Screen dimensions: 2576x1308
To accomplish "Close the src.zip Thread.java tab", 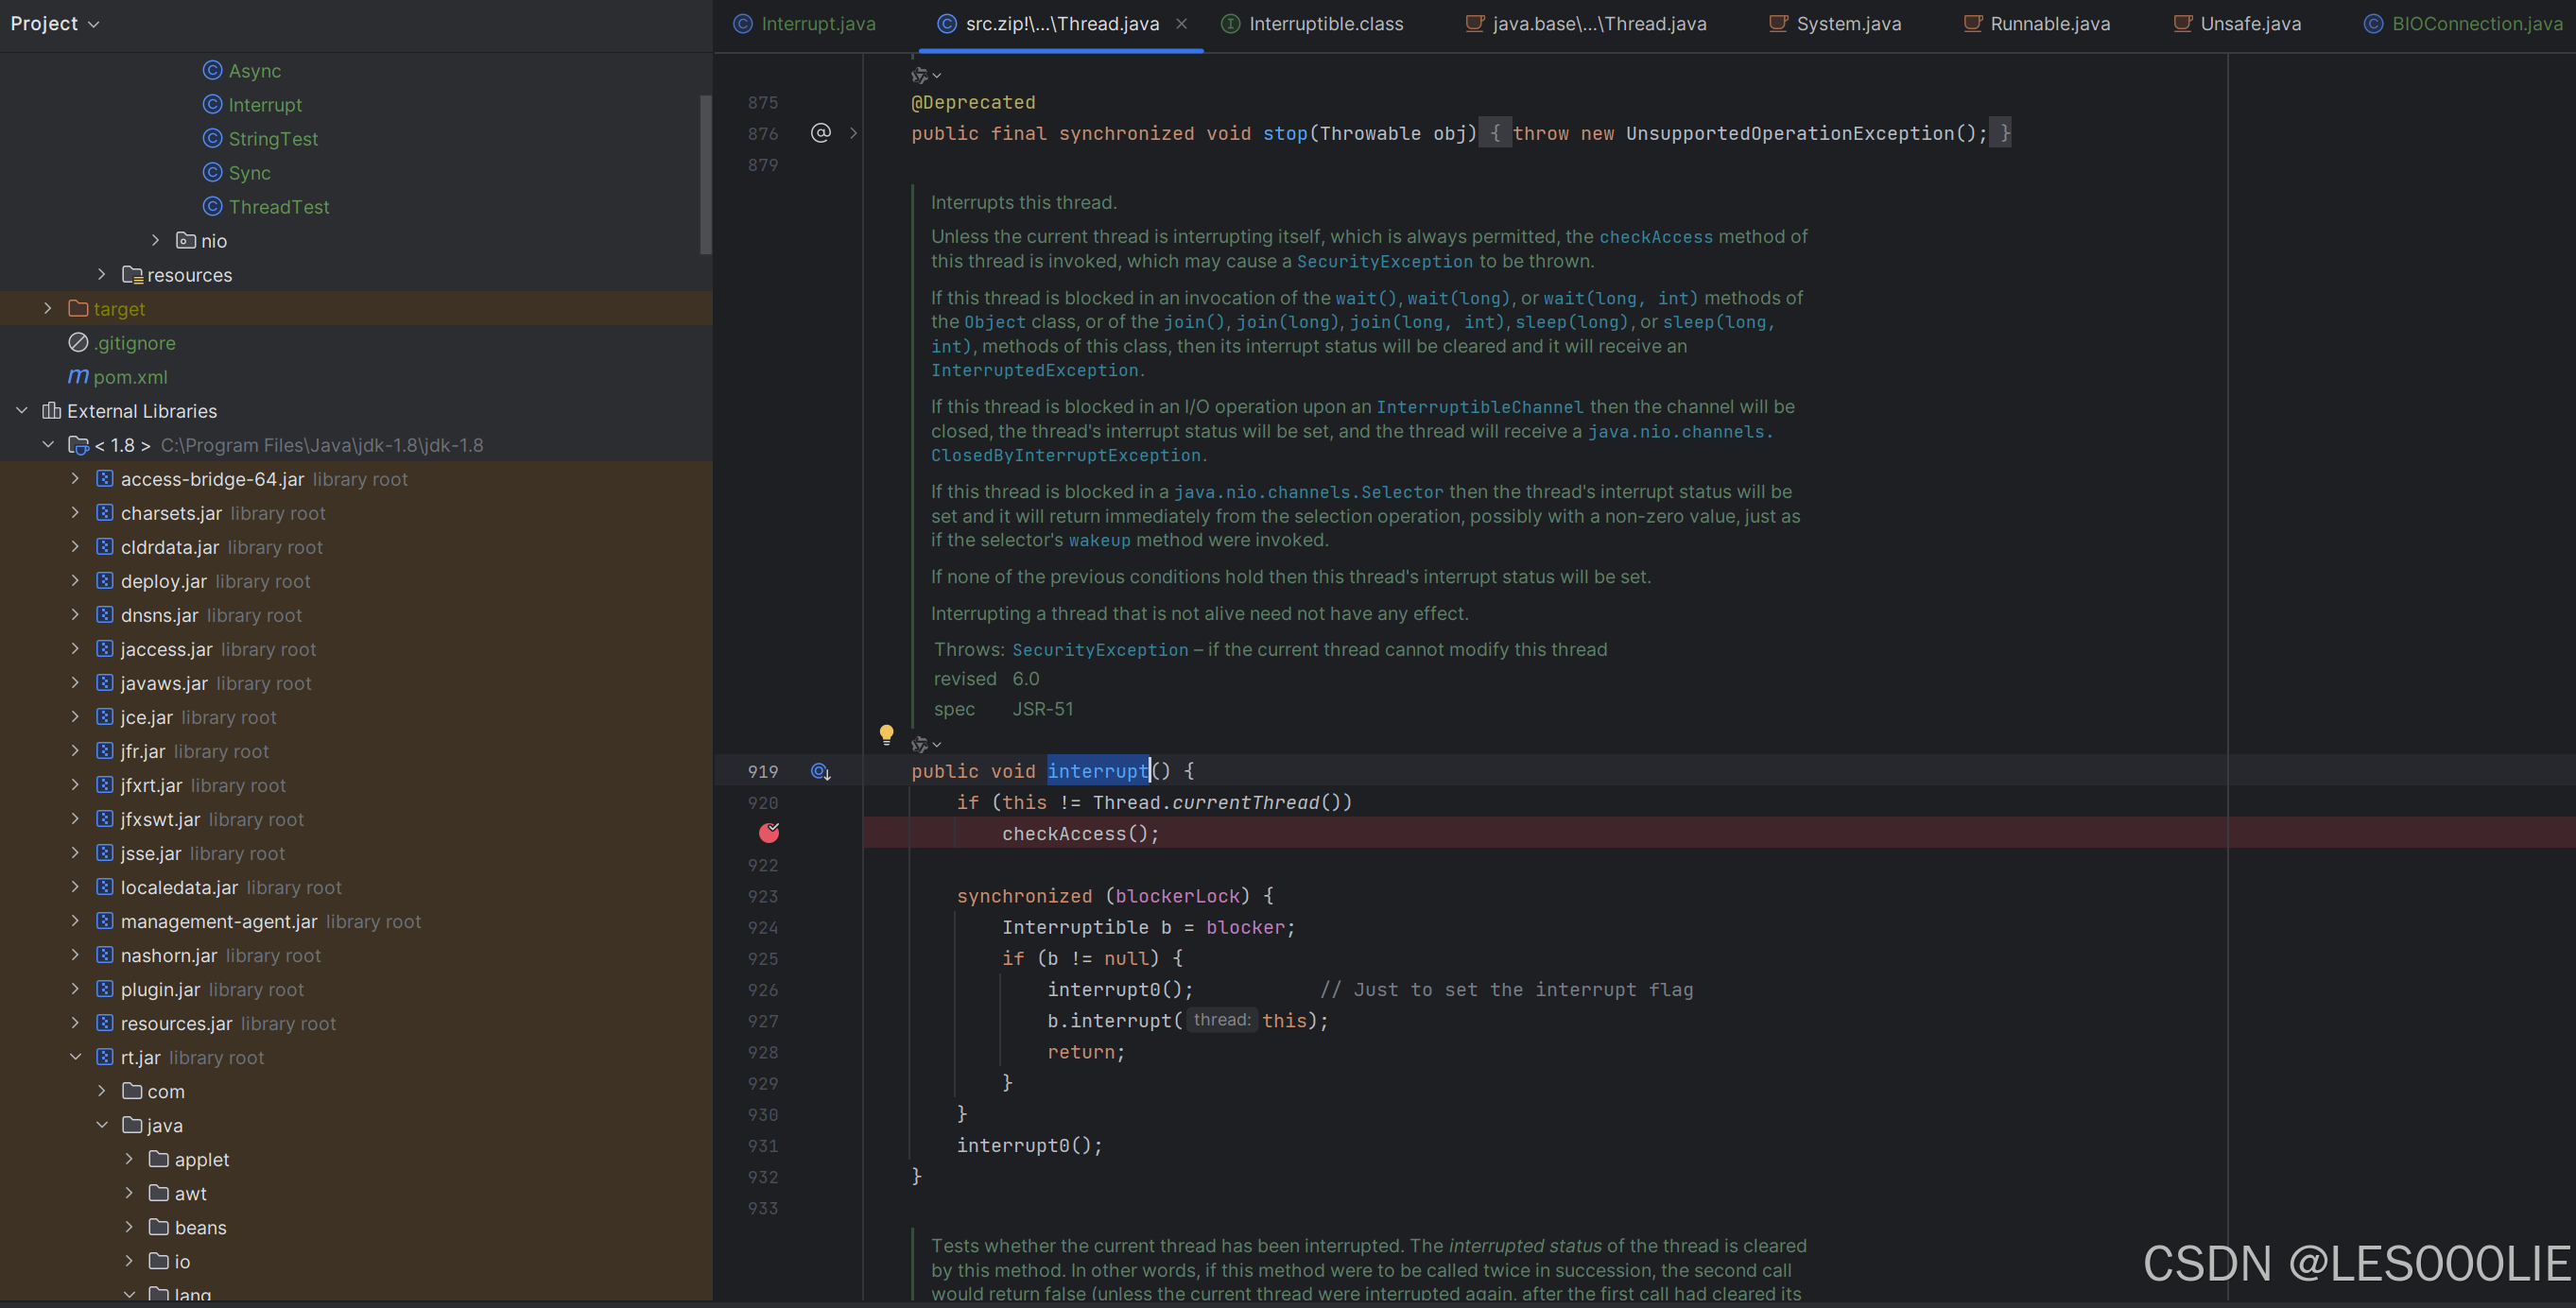I will click(x=1182, y=23).
